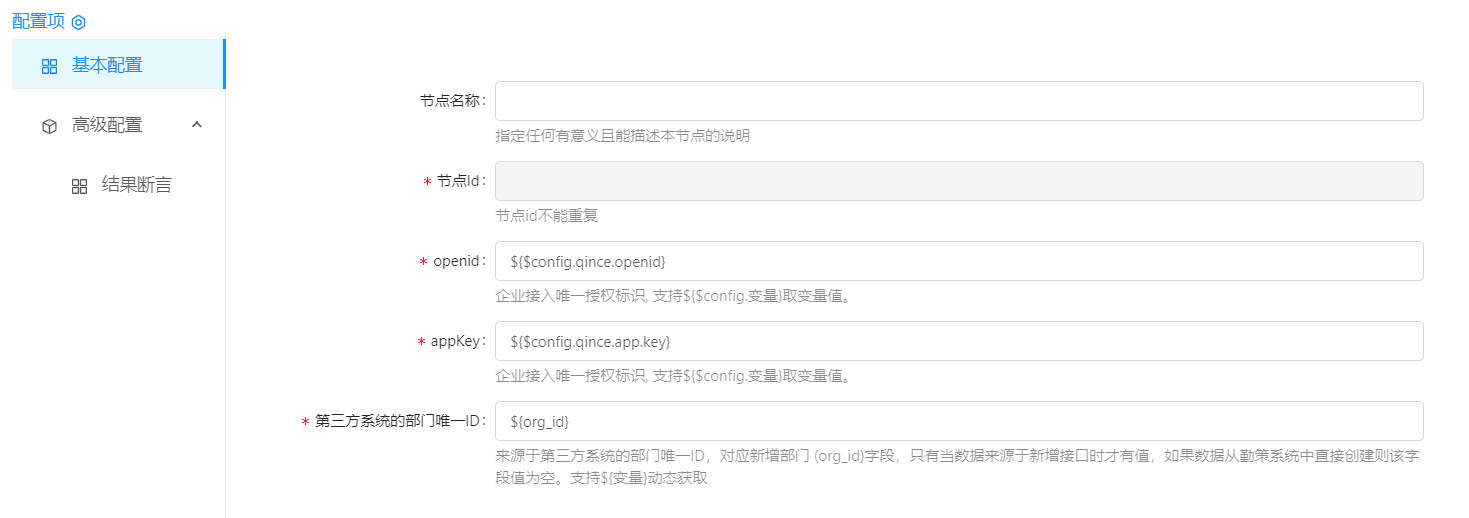Click the 节点id不能重复 hint text
Viewport: 1469px width, 518px height.
coord(546,216)
